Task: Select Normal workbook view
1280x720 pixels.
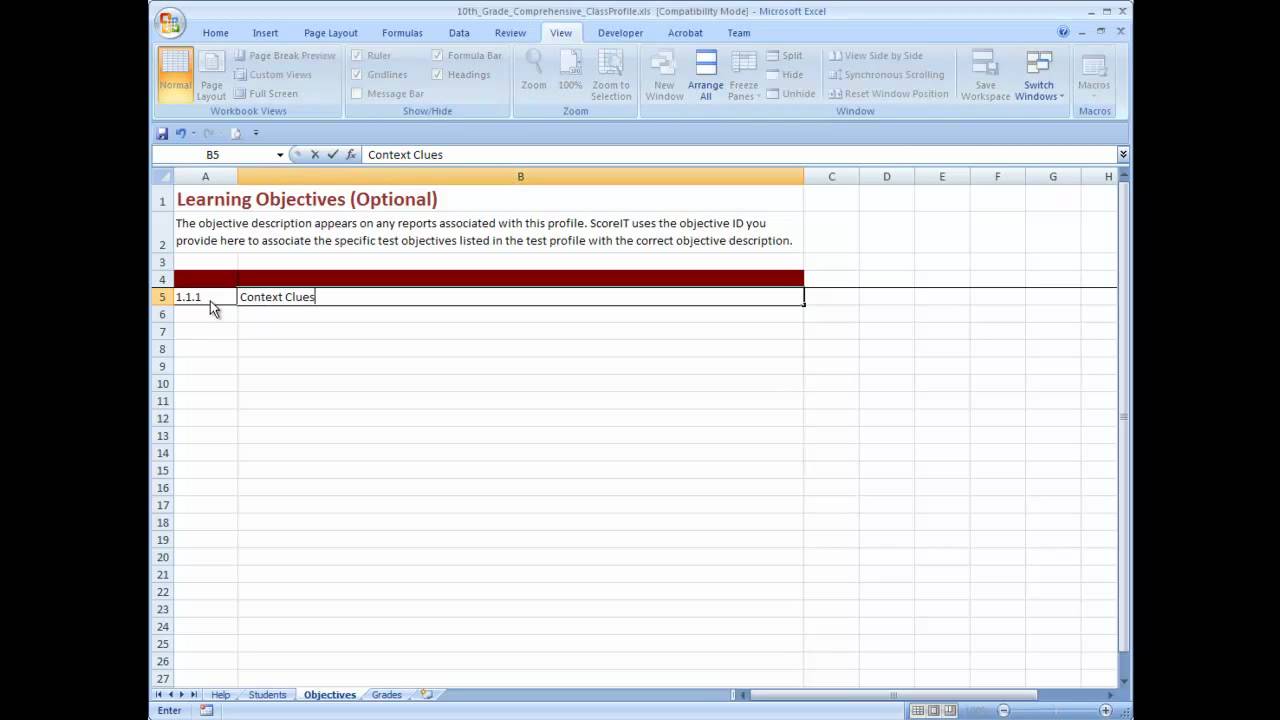Action: click(x=175, y=74)
